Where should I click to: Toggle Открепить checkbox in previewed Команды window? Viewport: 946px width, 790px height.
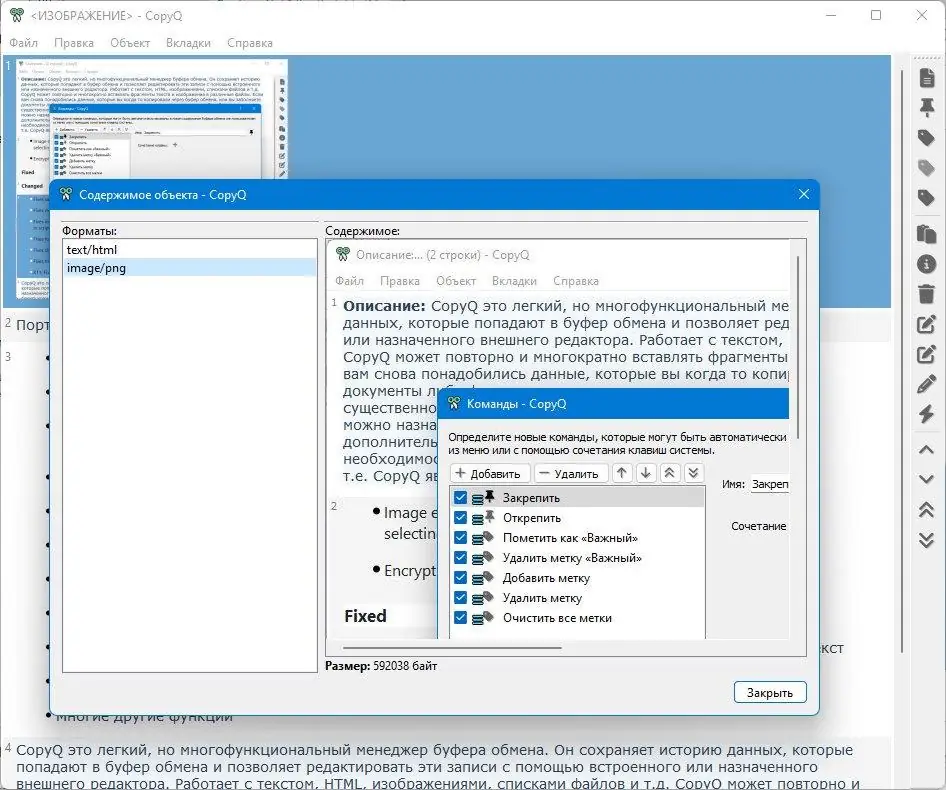(x=460, y=517)
